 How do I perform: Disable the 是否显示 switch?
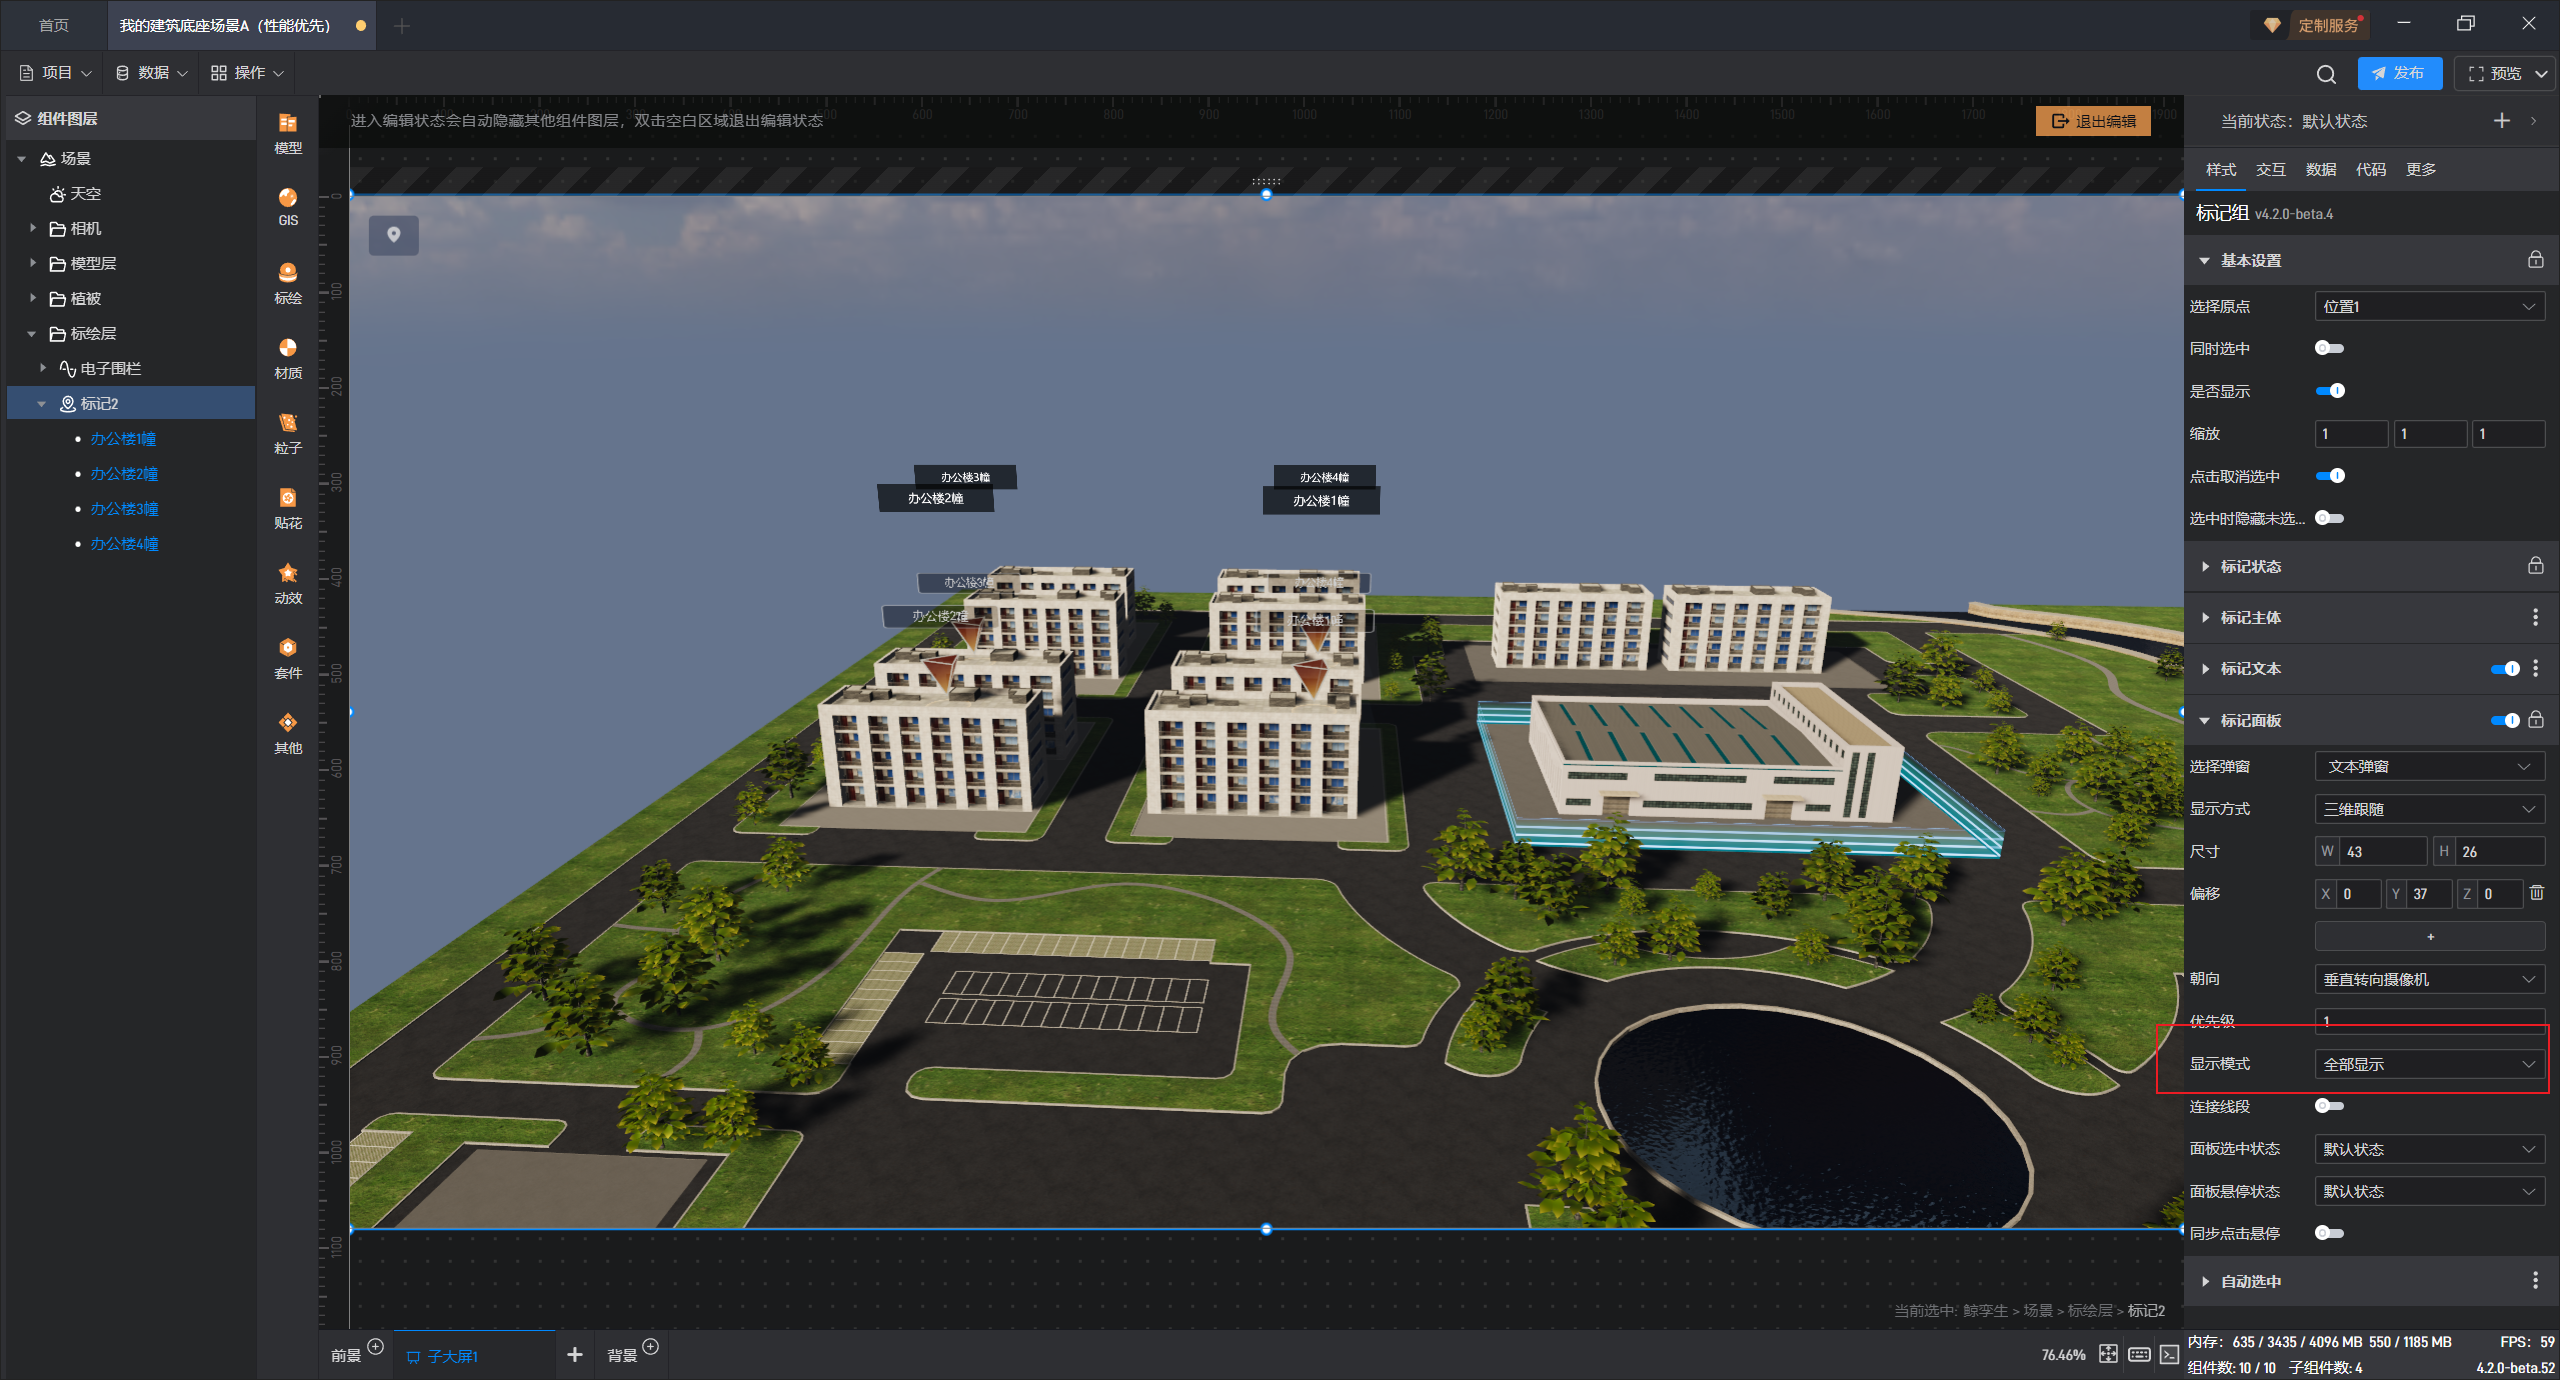(x=2329, y=391)
